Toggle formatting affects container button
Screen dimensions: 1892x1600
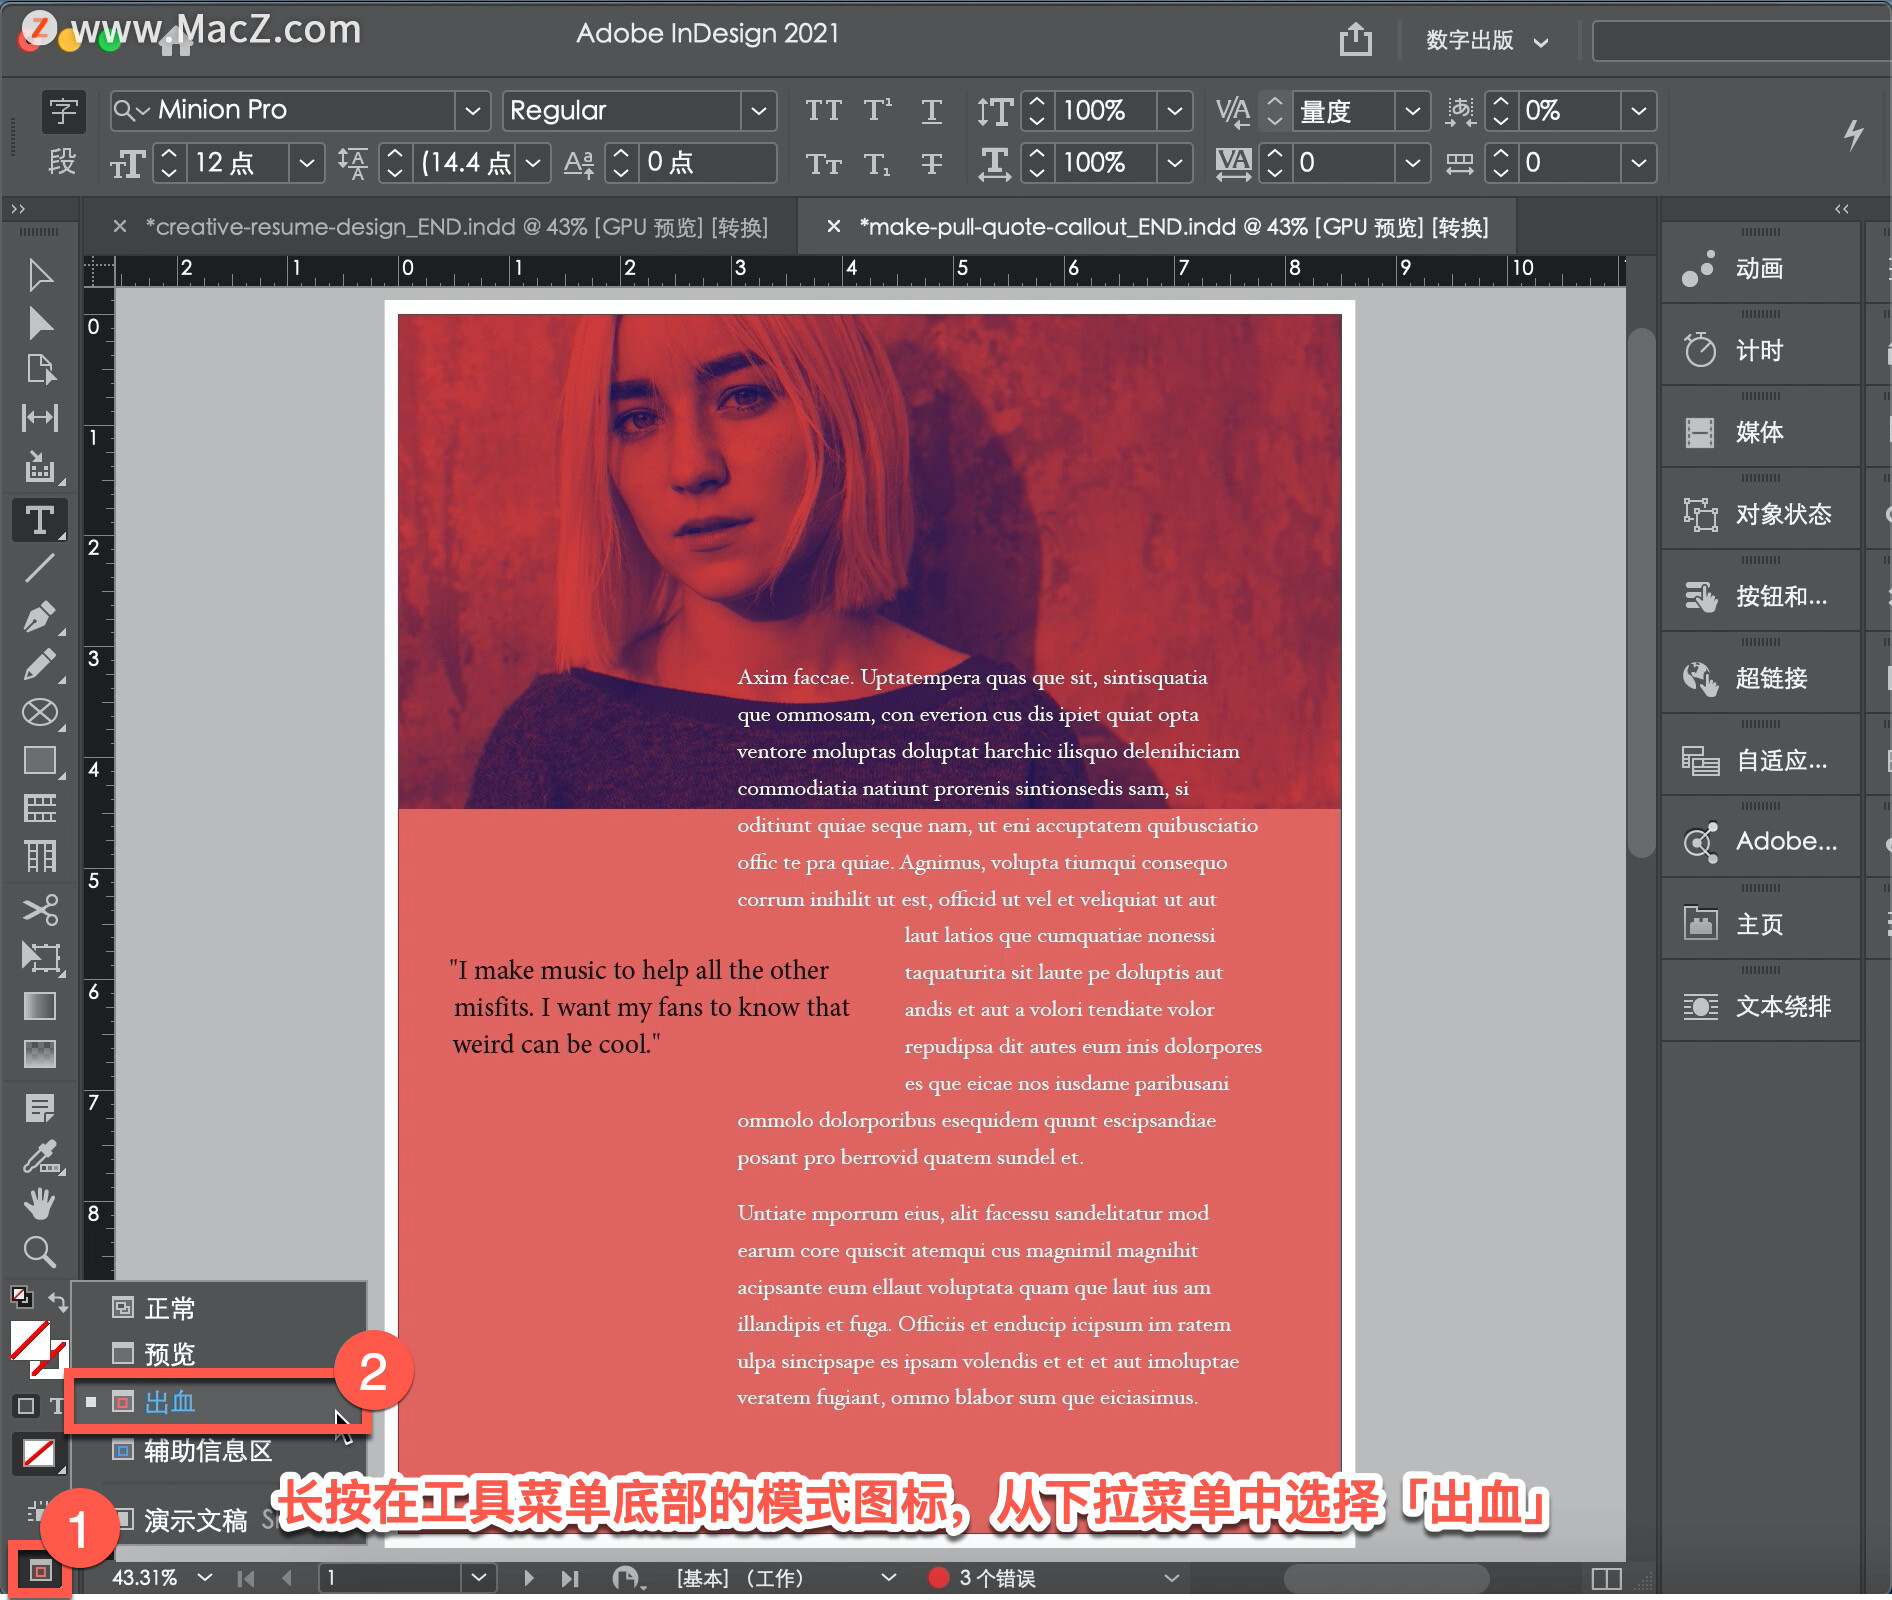pos(27,1406)
